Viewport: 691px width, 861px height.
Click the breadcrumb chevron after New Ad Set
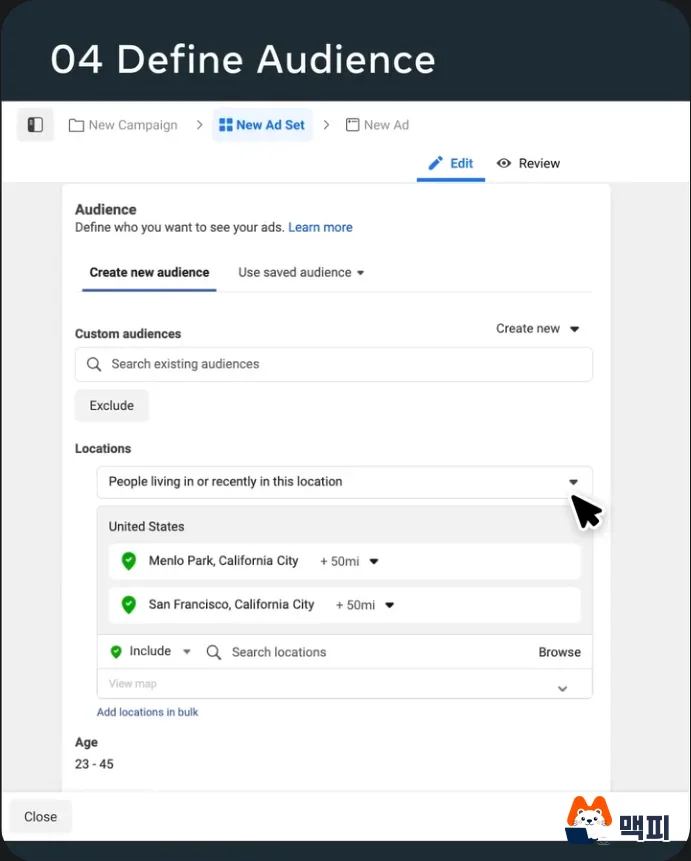point(326,125)
